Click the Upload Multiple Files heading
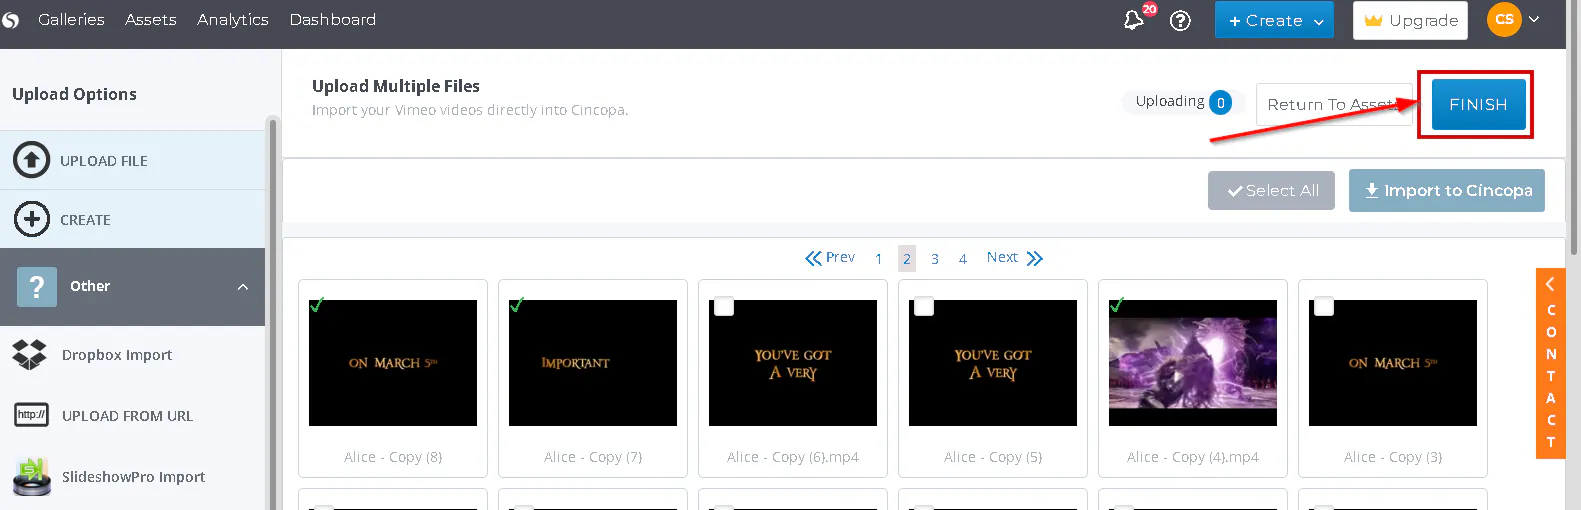 click(396, 86)
